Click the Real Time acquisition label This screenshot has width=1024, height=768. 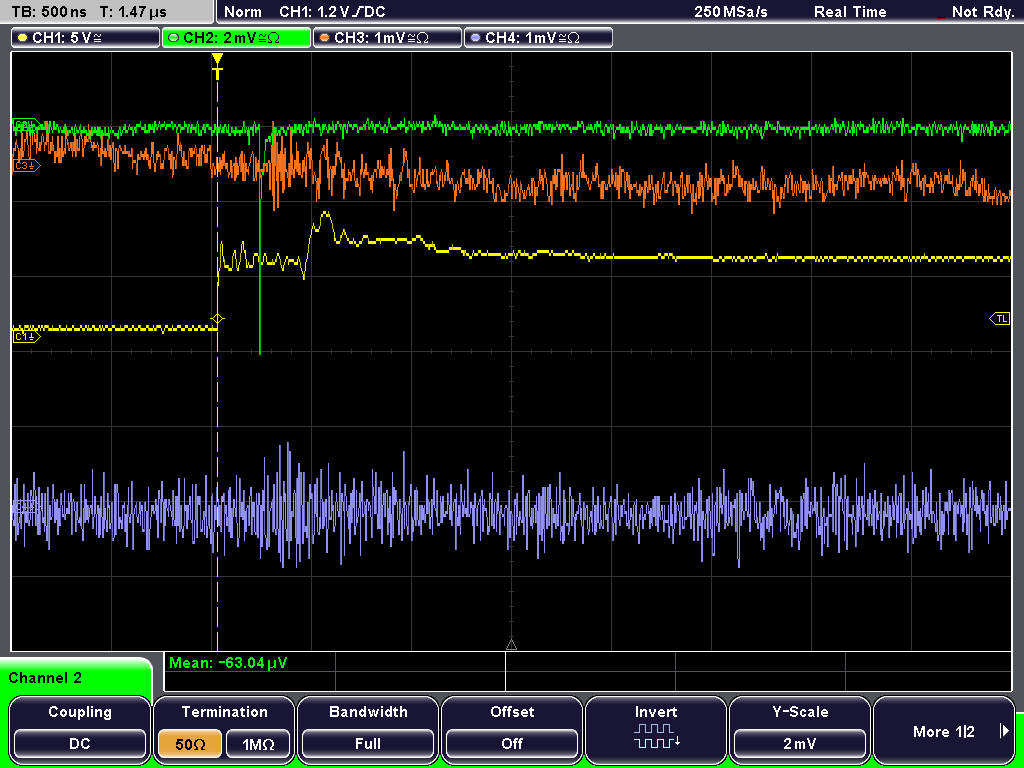click(850, 12)
